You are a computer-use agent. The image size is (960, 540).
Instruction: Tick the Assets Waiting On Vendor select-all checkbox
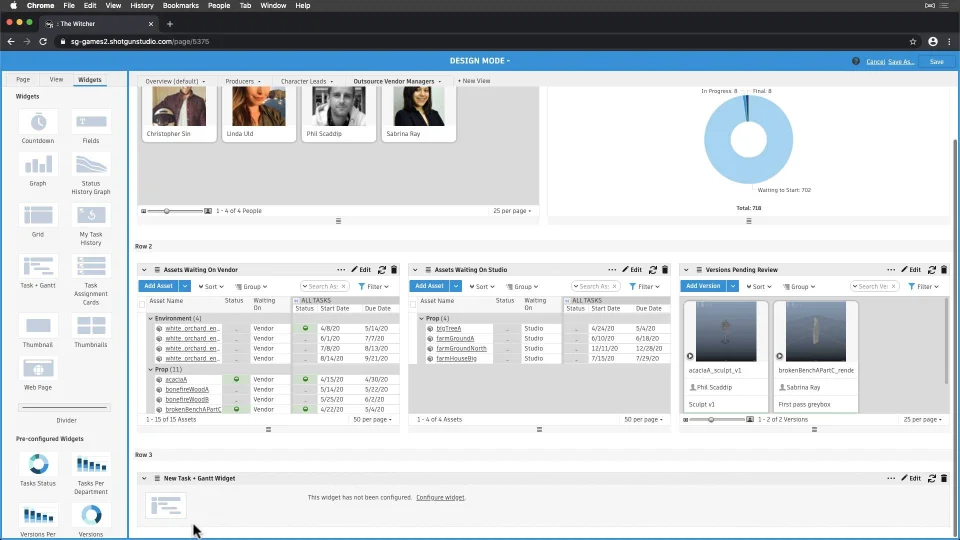[x=142, y=304]
